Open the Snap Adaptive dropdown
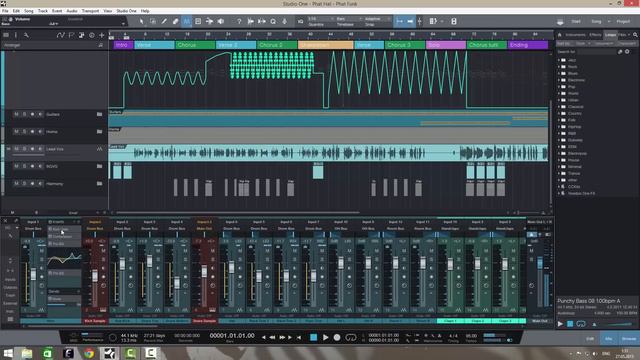640x360 pixels. (x=378, y=19)
